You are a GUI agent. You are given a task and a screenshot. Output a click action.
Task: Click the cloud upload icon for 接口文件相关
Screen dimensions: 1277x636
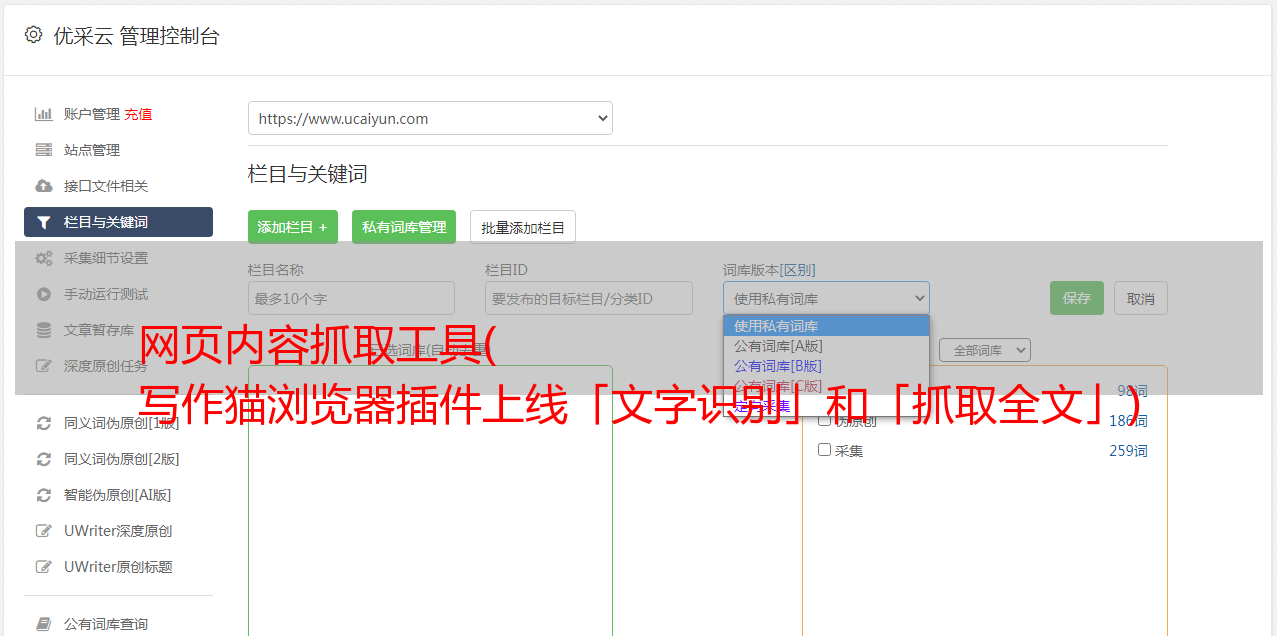[44, 186]
